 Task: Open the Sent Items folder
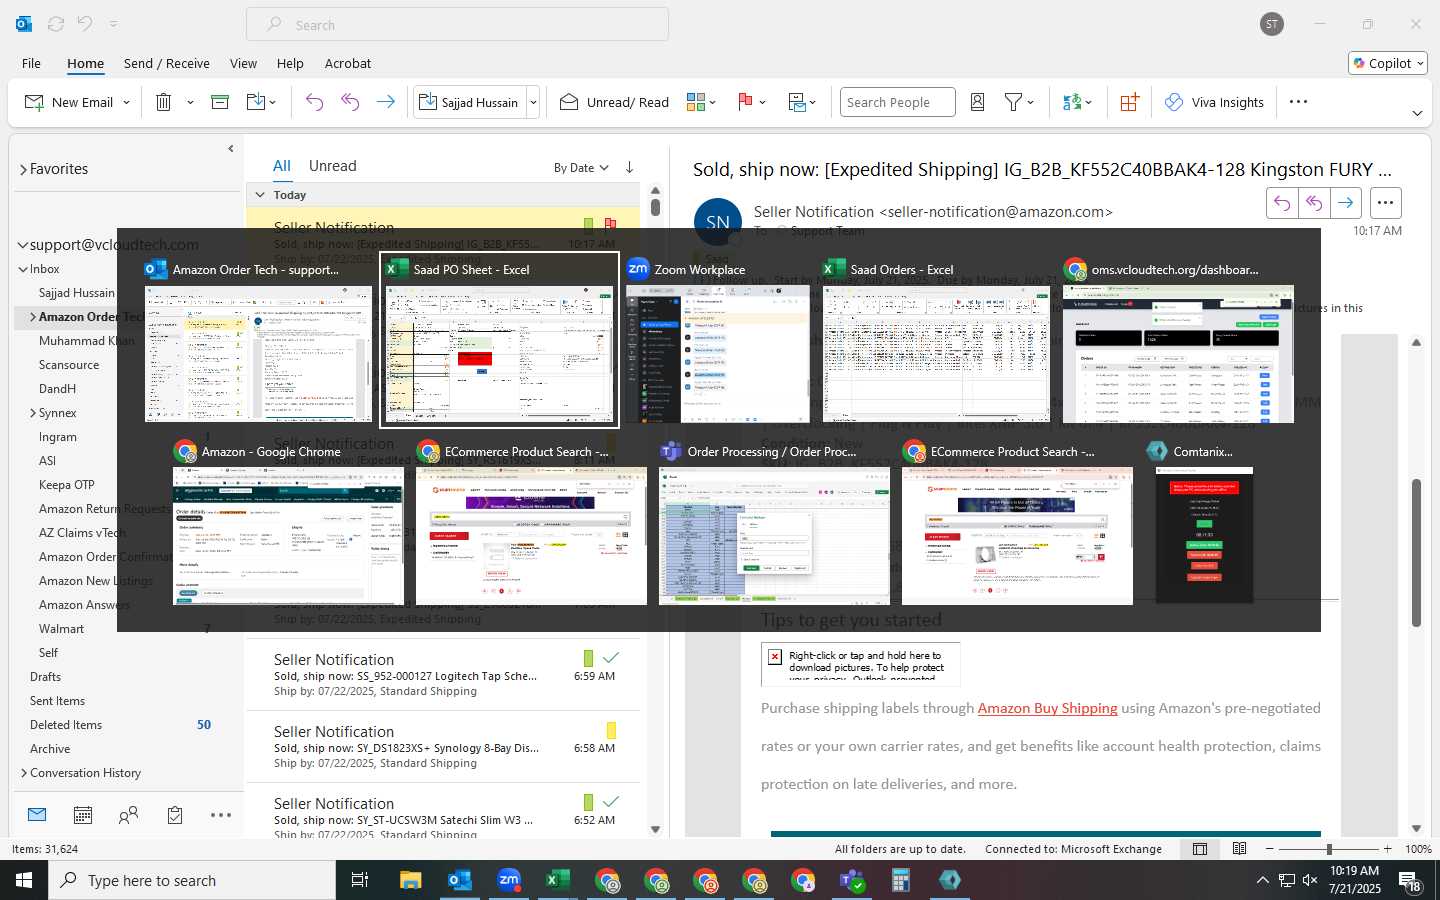(57, 701)
